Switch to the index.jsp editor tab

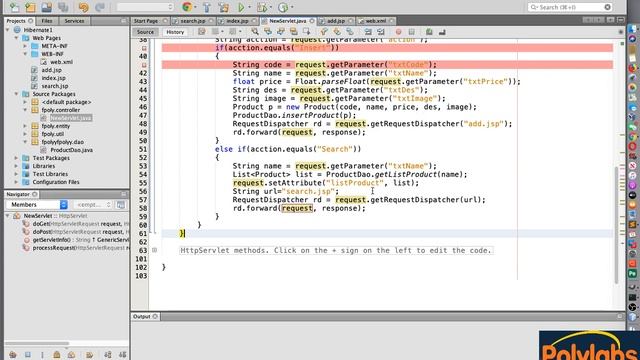238,21
